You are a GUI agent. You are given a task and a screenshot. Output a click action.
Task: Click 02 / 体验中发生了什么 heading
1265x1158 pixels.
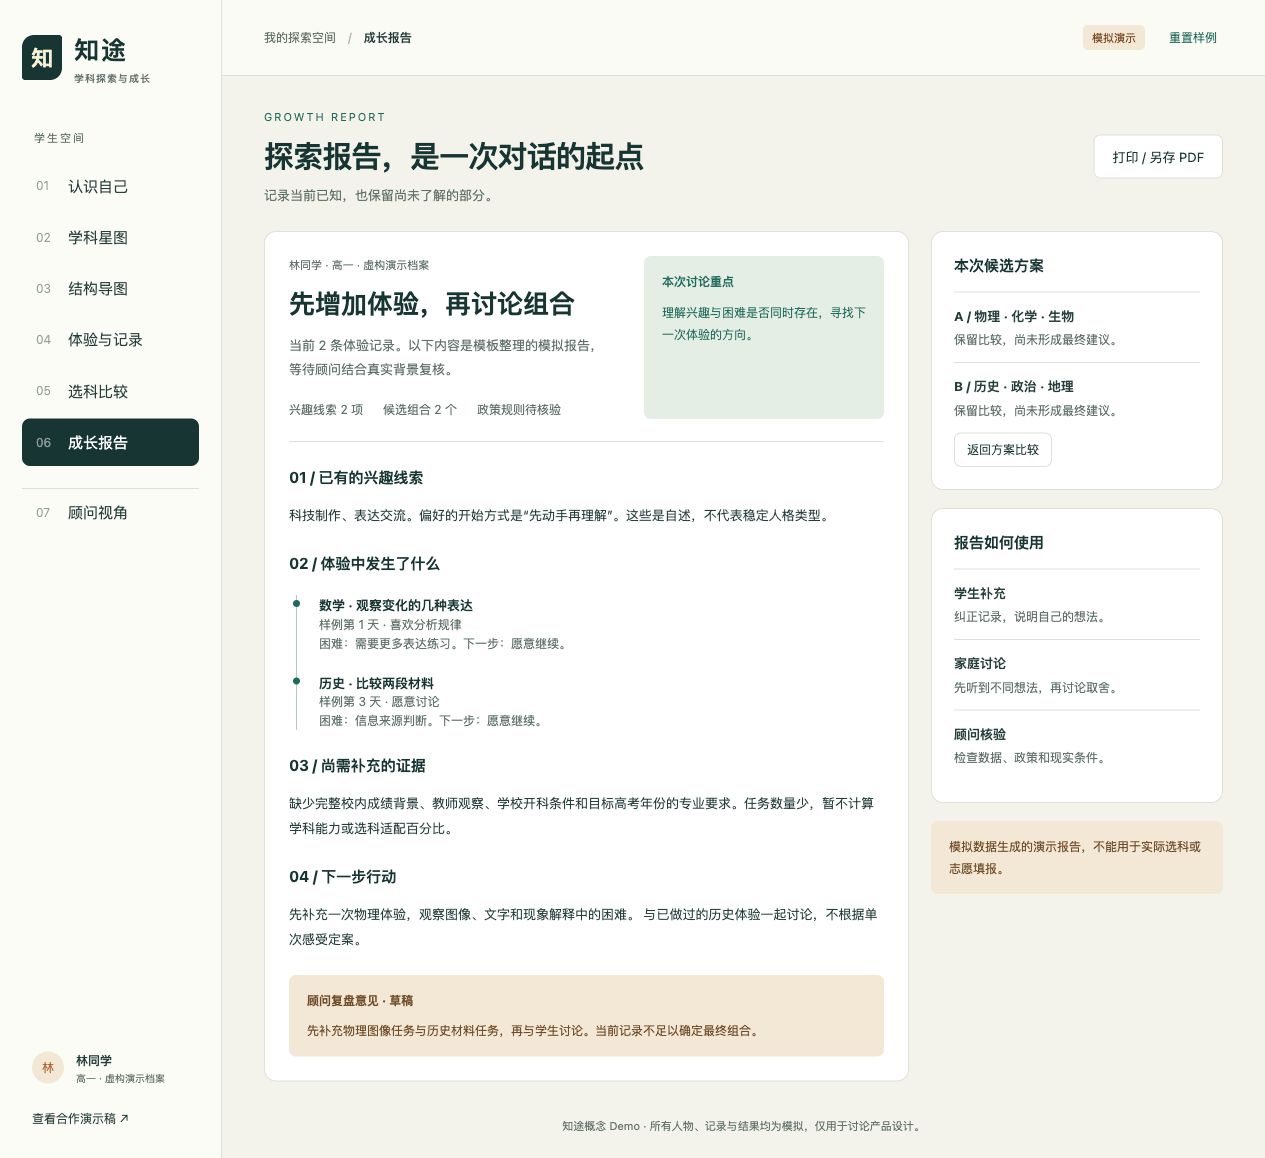click(364, 564)
